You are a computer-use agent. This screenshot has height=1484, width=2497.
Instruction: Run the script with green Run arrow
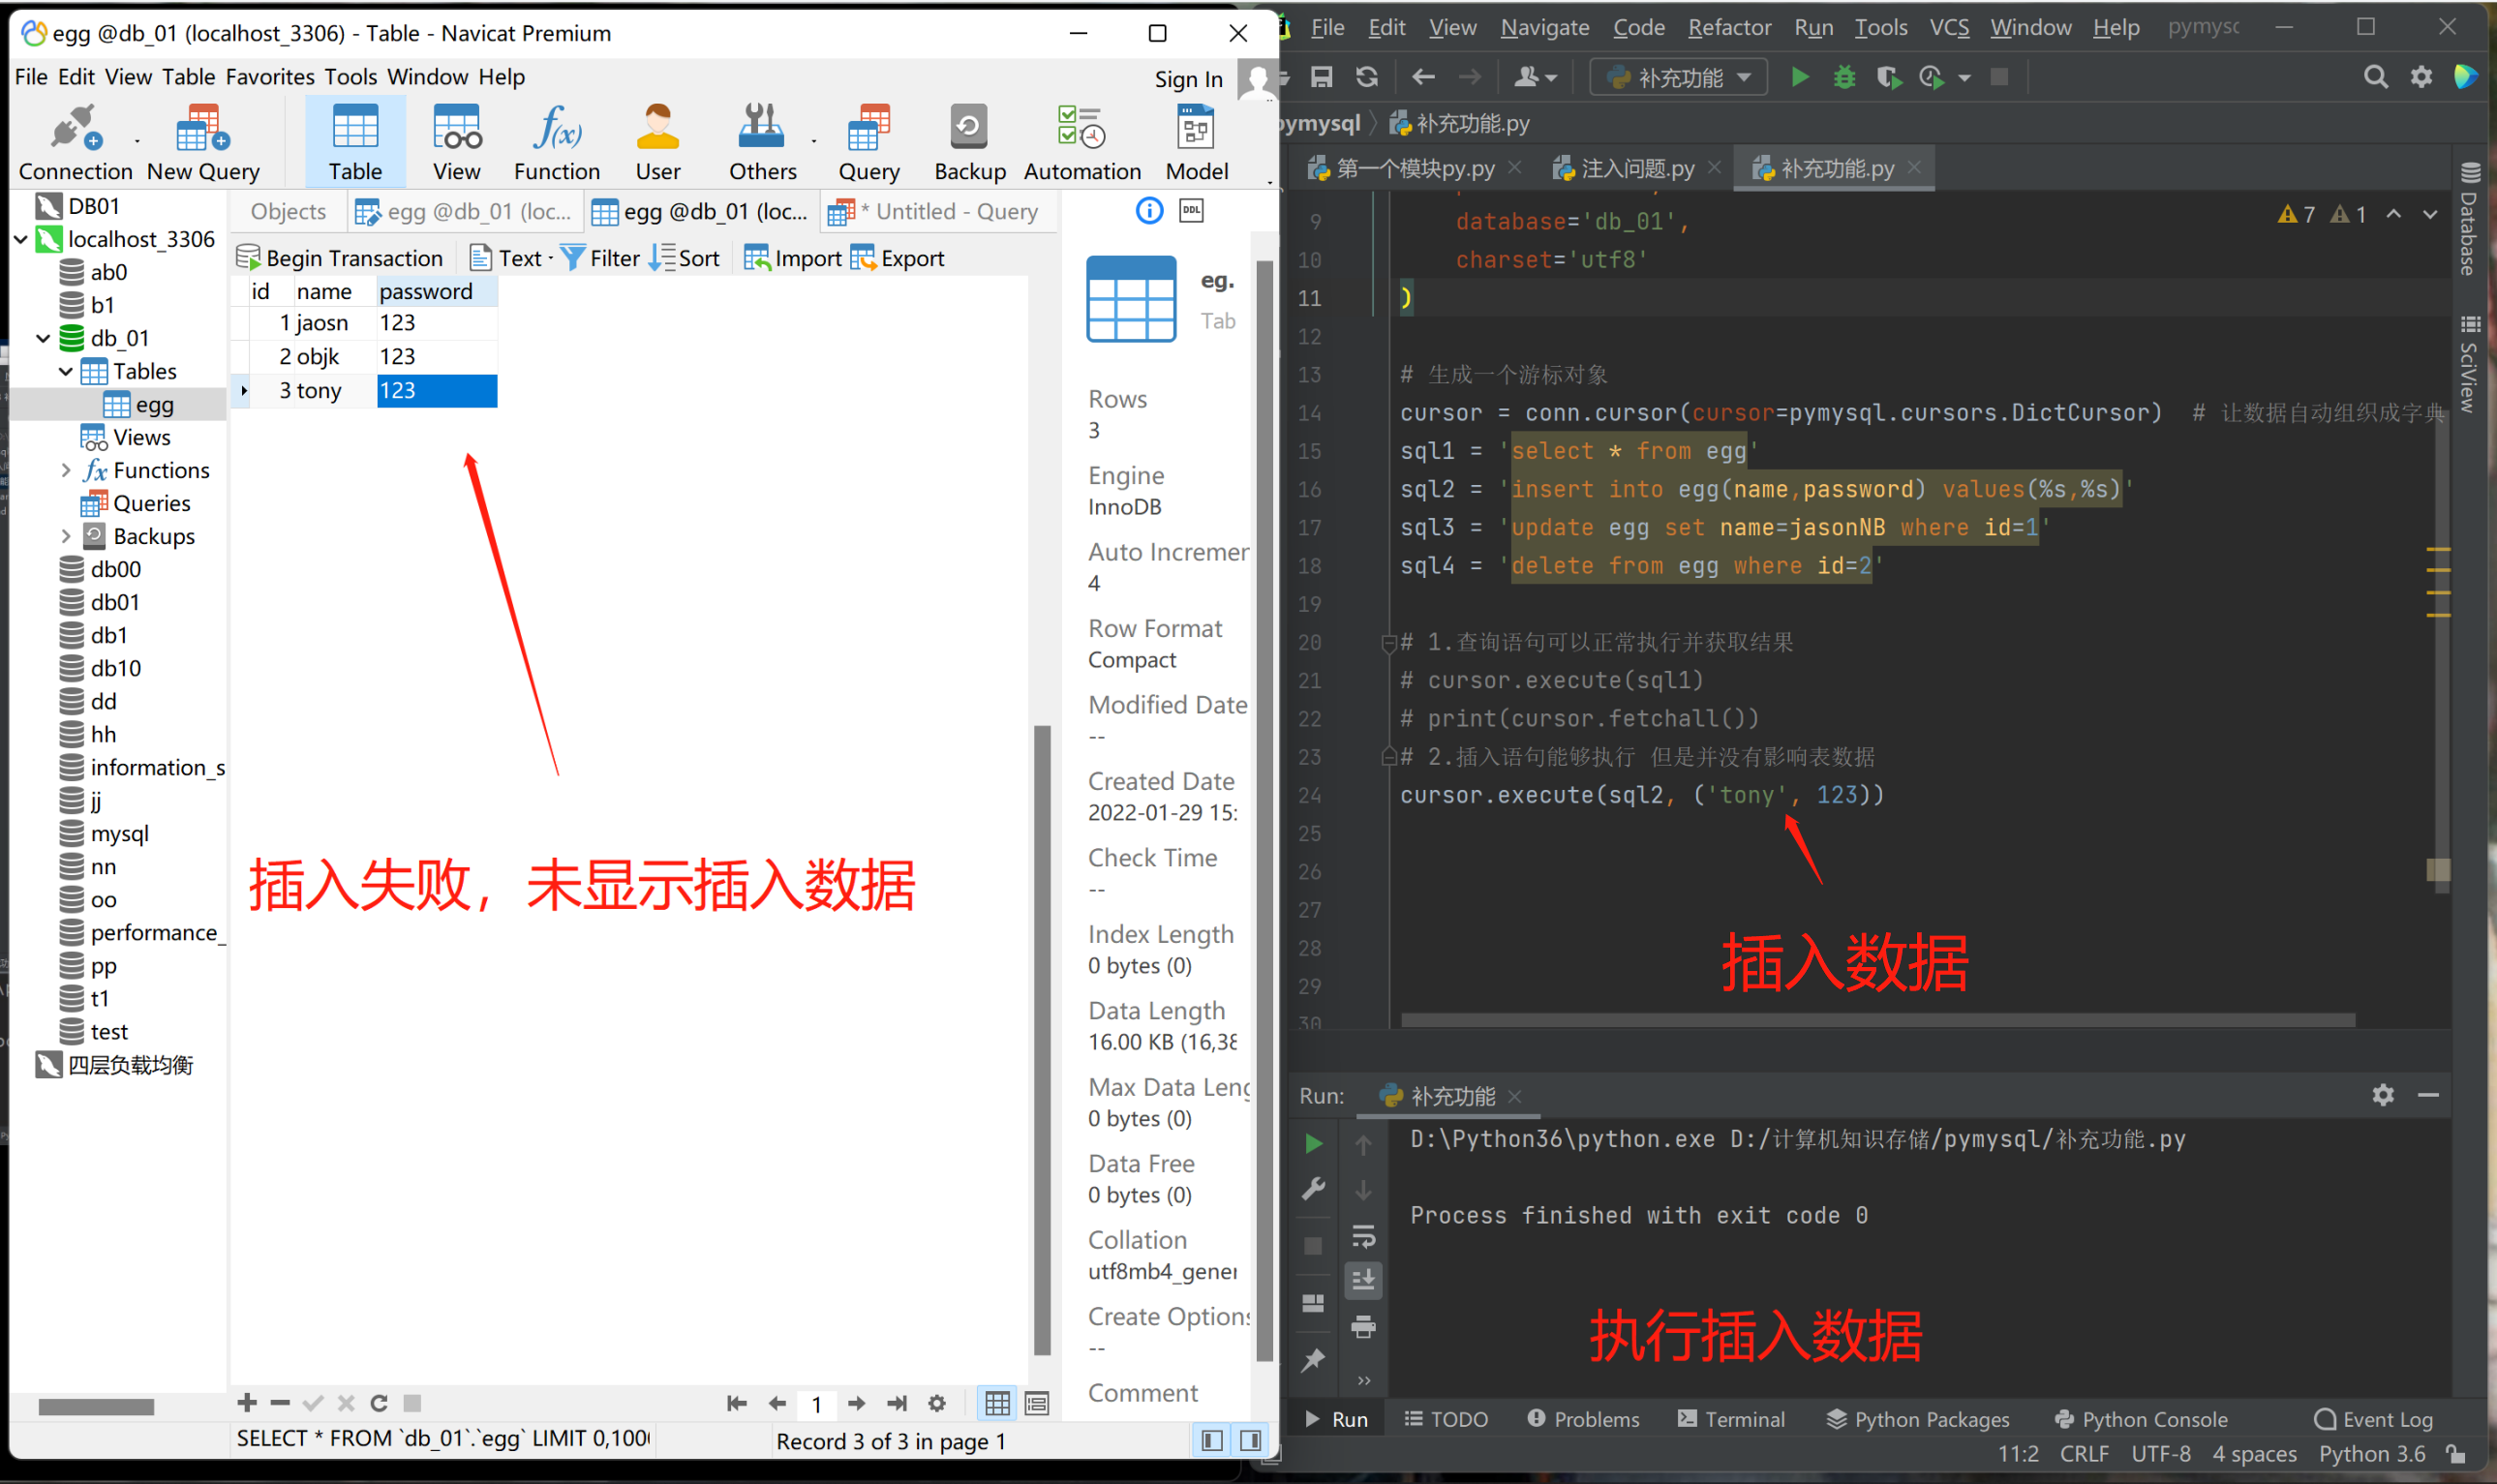click(x=1799, y=78)
